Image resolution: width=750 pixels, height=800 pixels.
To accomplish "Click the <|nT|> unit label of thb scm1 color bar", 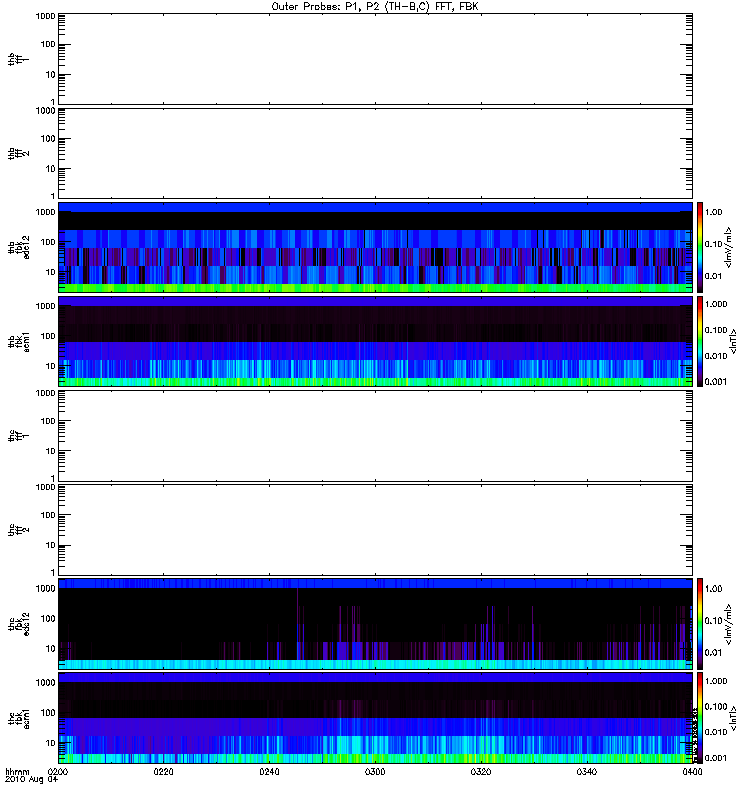I will pos(733,341).
